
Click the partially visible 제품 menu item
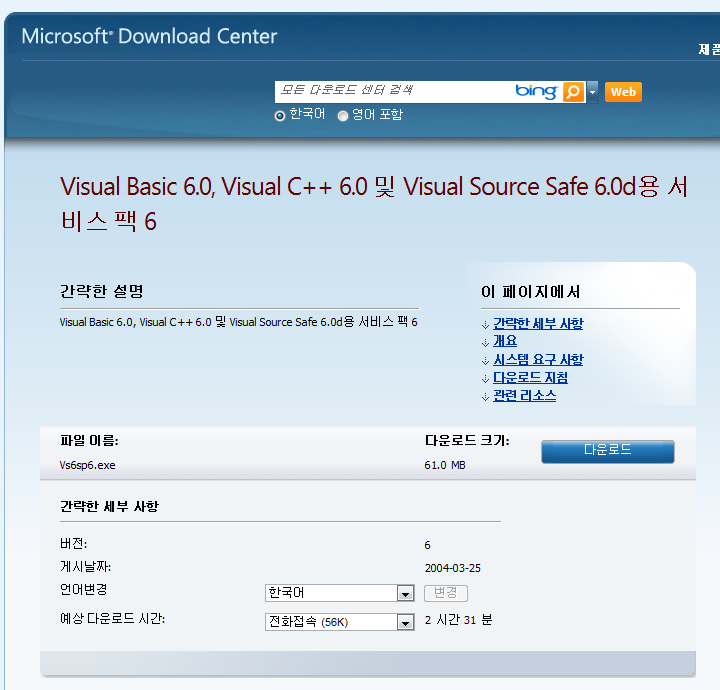point(709,49)
